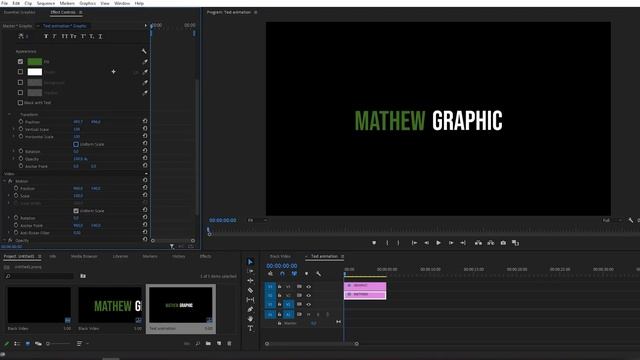This screenshot has width=640, height=360.
Task: Add a marker from the timeline header
Action: click(x=306, y=274)
